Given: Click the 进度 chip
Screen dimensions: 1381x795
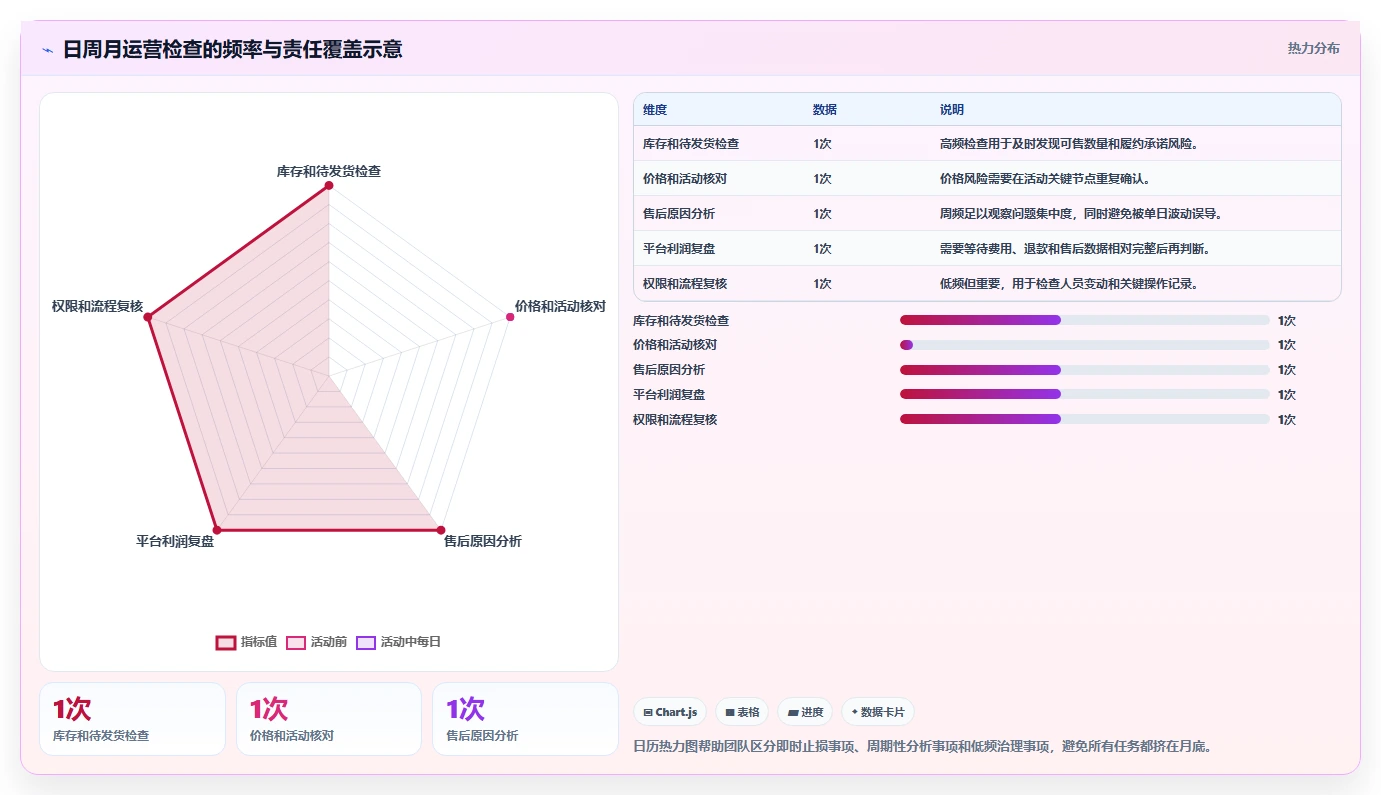Looking at the screenshot, I should (805, 712).
